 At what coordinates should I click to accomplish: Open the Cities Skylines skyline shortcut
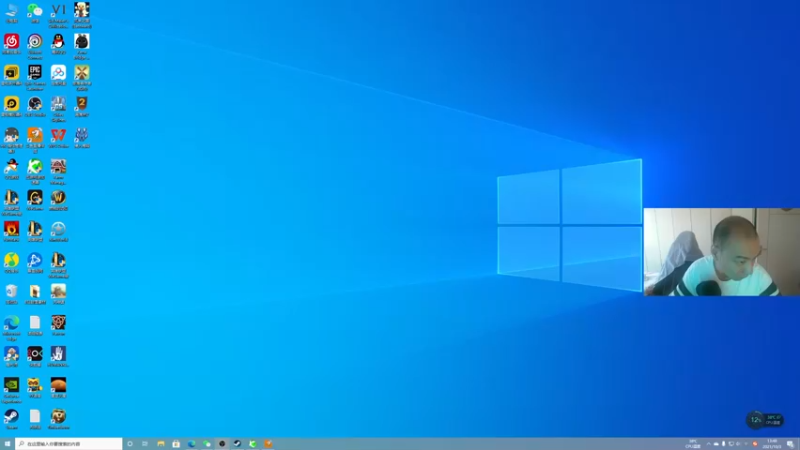click(58, 108)
